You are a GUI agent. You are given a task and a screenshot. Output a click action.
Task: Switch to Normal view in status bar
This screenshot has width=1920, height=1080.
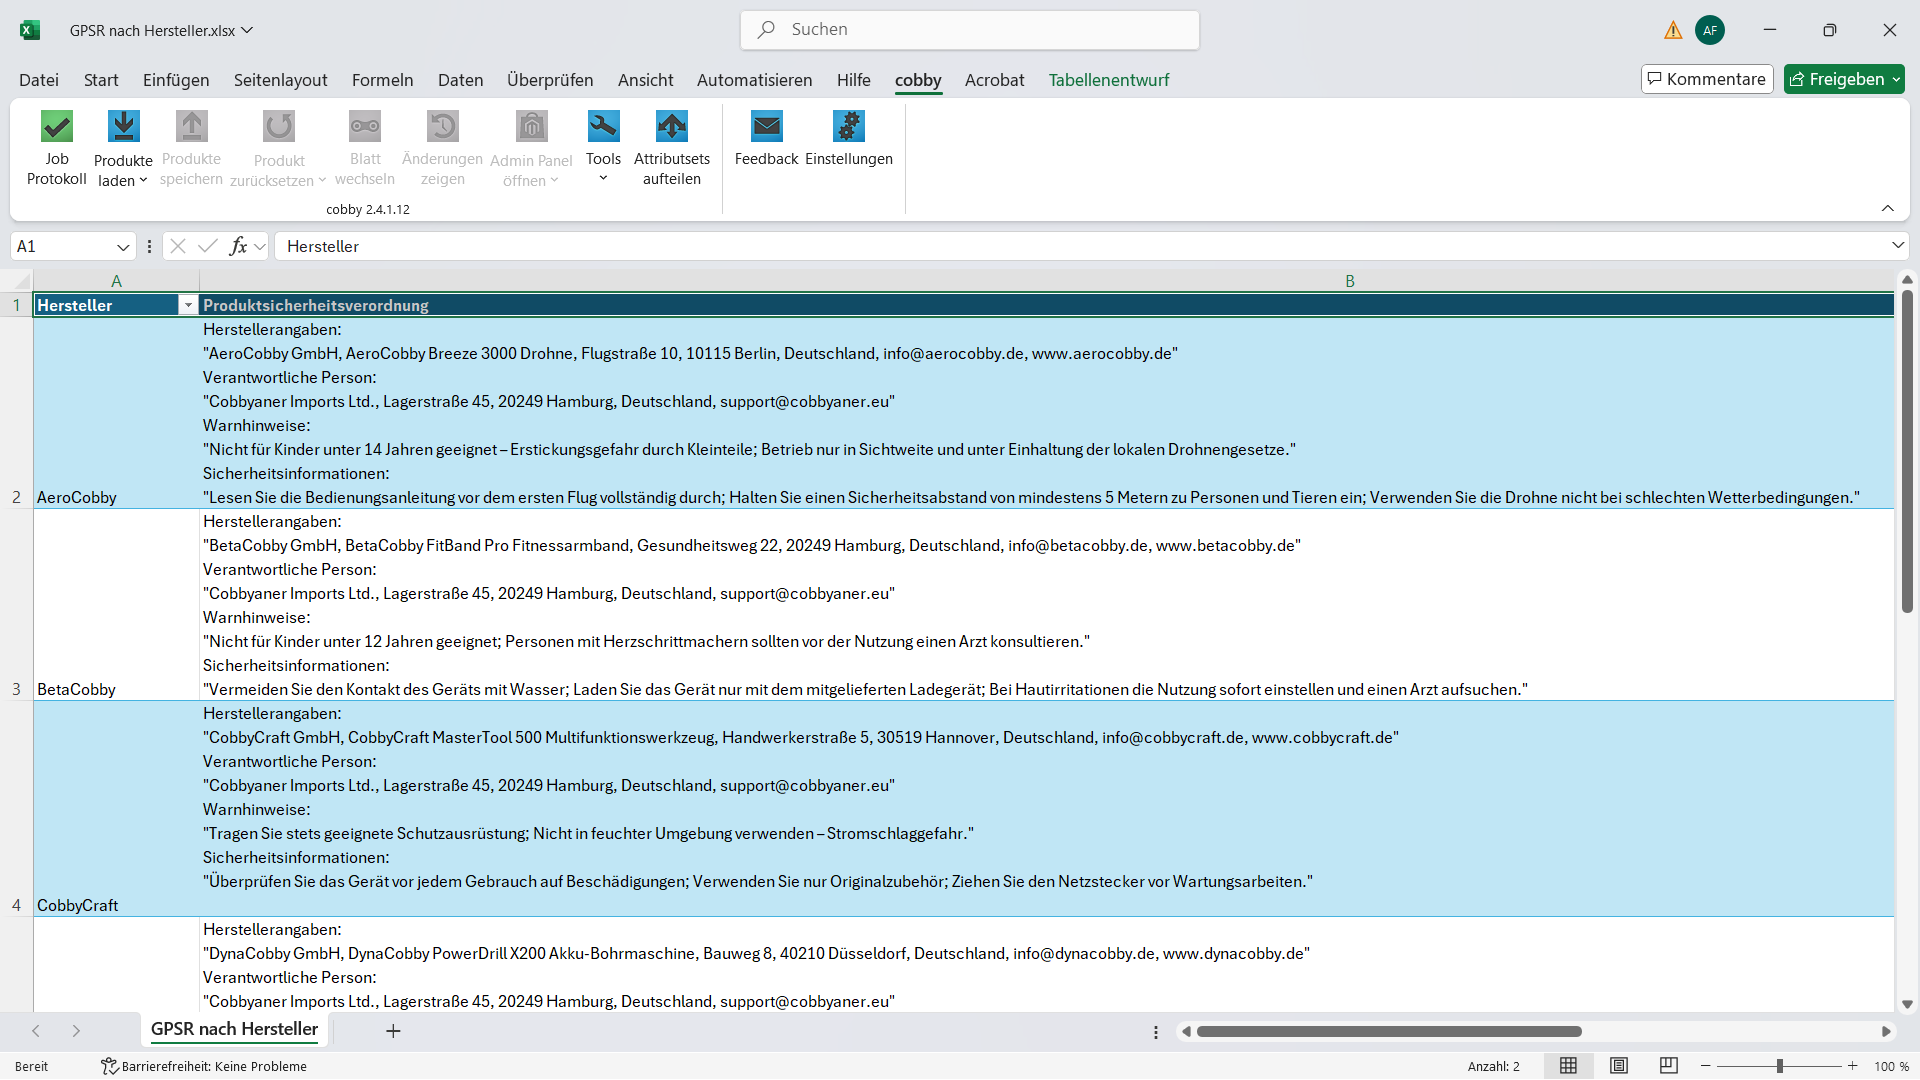pos(1568,1066)
